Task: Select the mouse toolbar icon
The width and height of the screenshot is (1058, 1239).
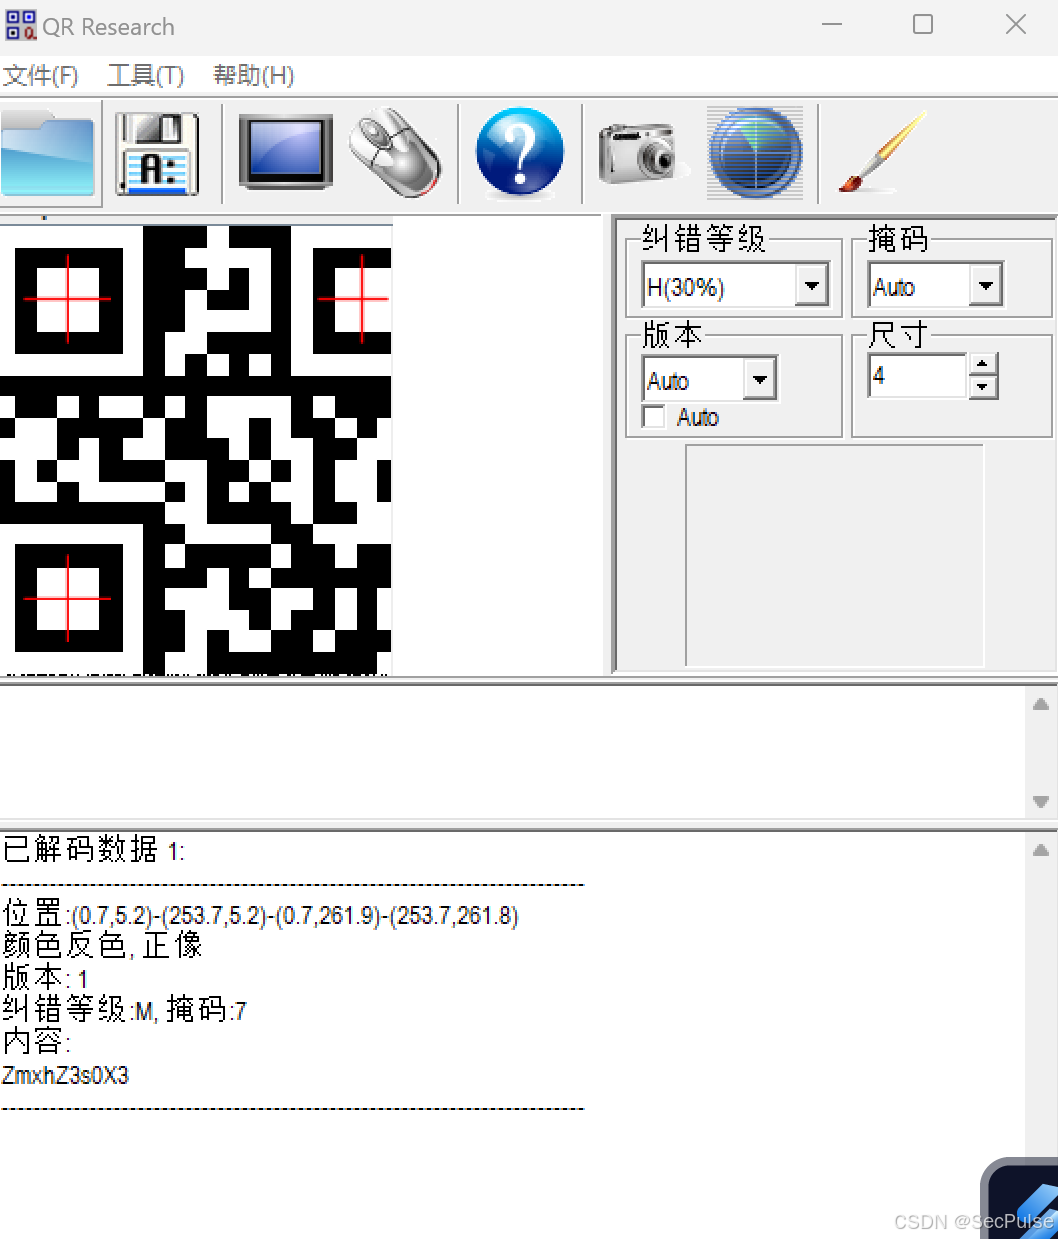Action: (396, 152)
